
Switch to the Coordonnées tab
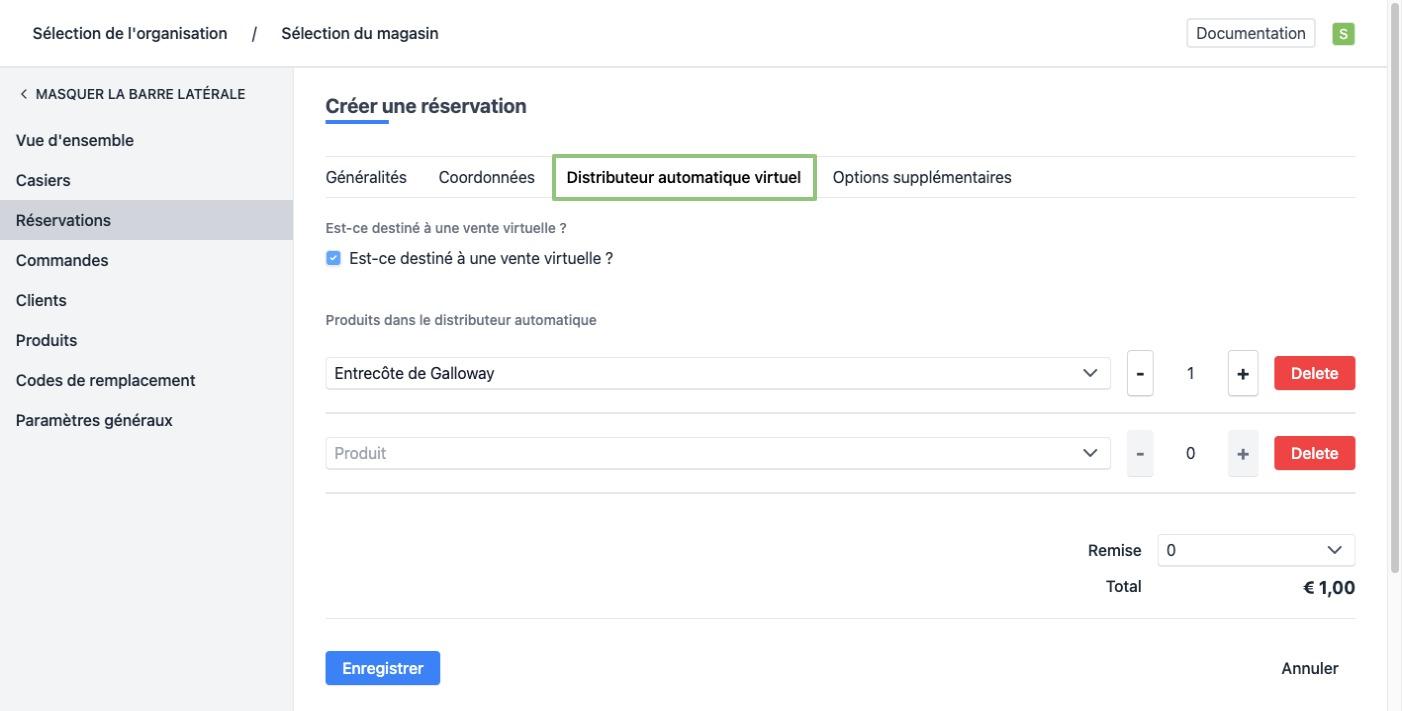click(x=486, y=177)
